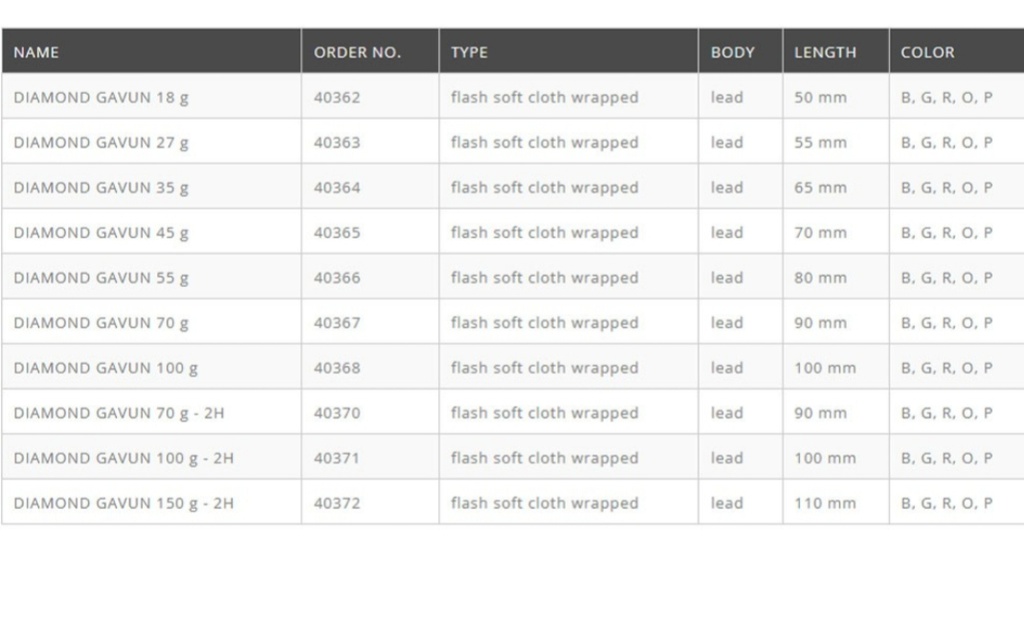The height and width of the screenshot is (643, 1024).
Task: Select the DIAMOND GAVUN 45 g name cell
Action: [x=101, y=232]
